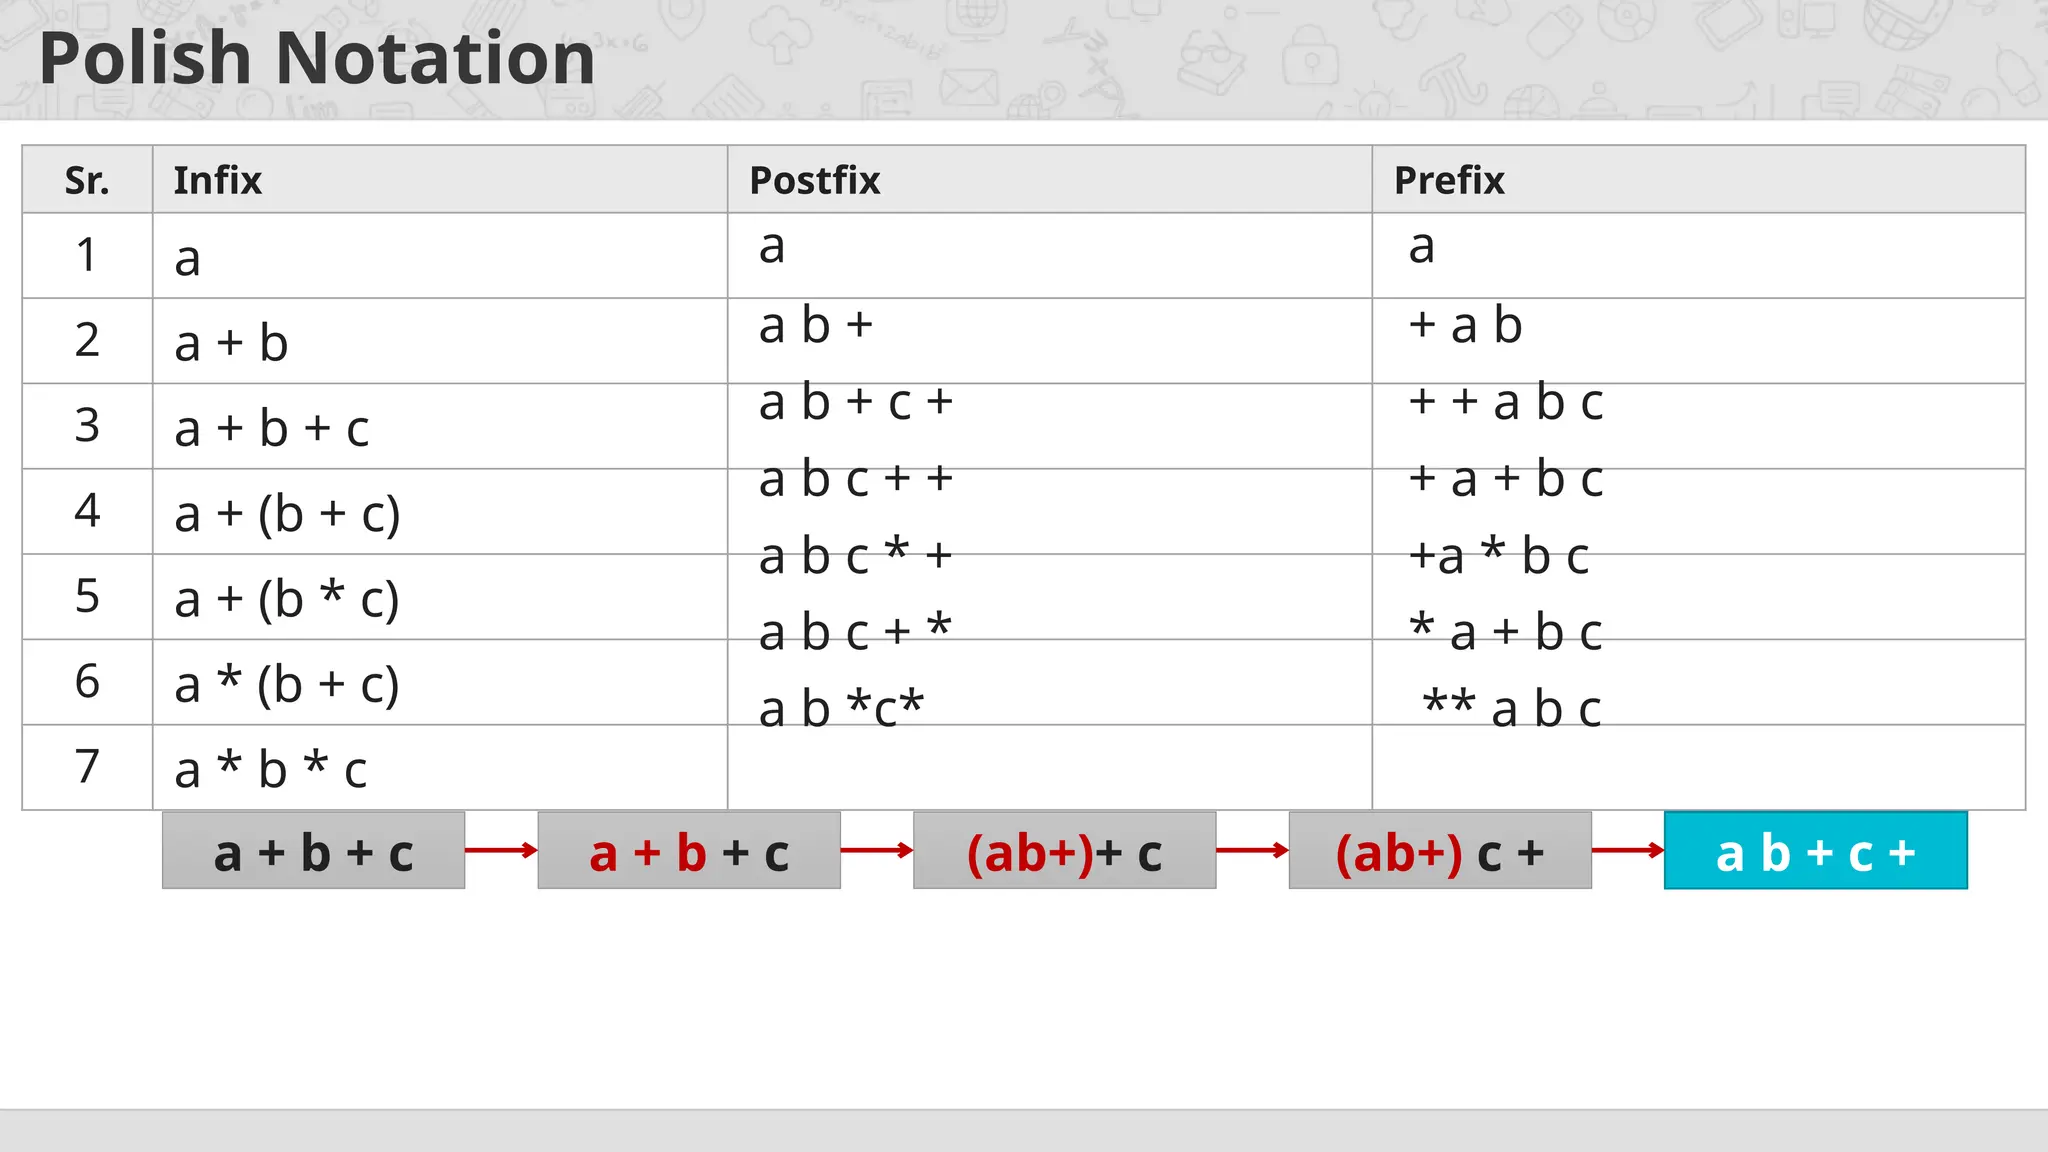Viewport: 2048px width, 1152px height.
Task: Click the infix expression "a * (b + c)"
Action: [287, 684]
